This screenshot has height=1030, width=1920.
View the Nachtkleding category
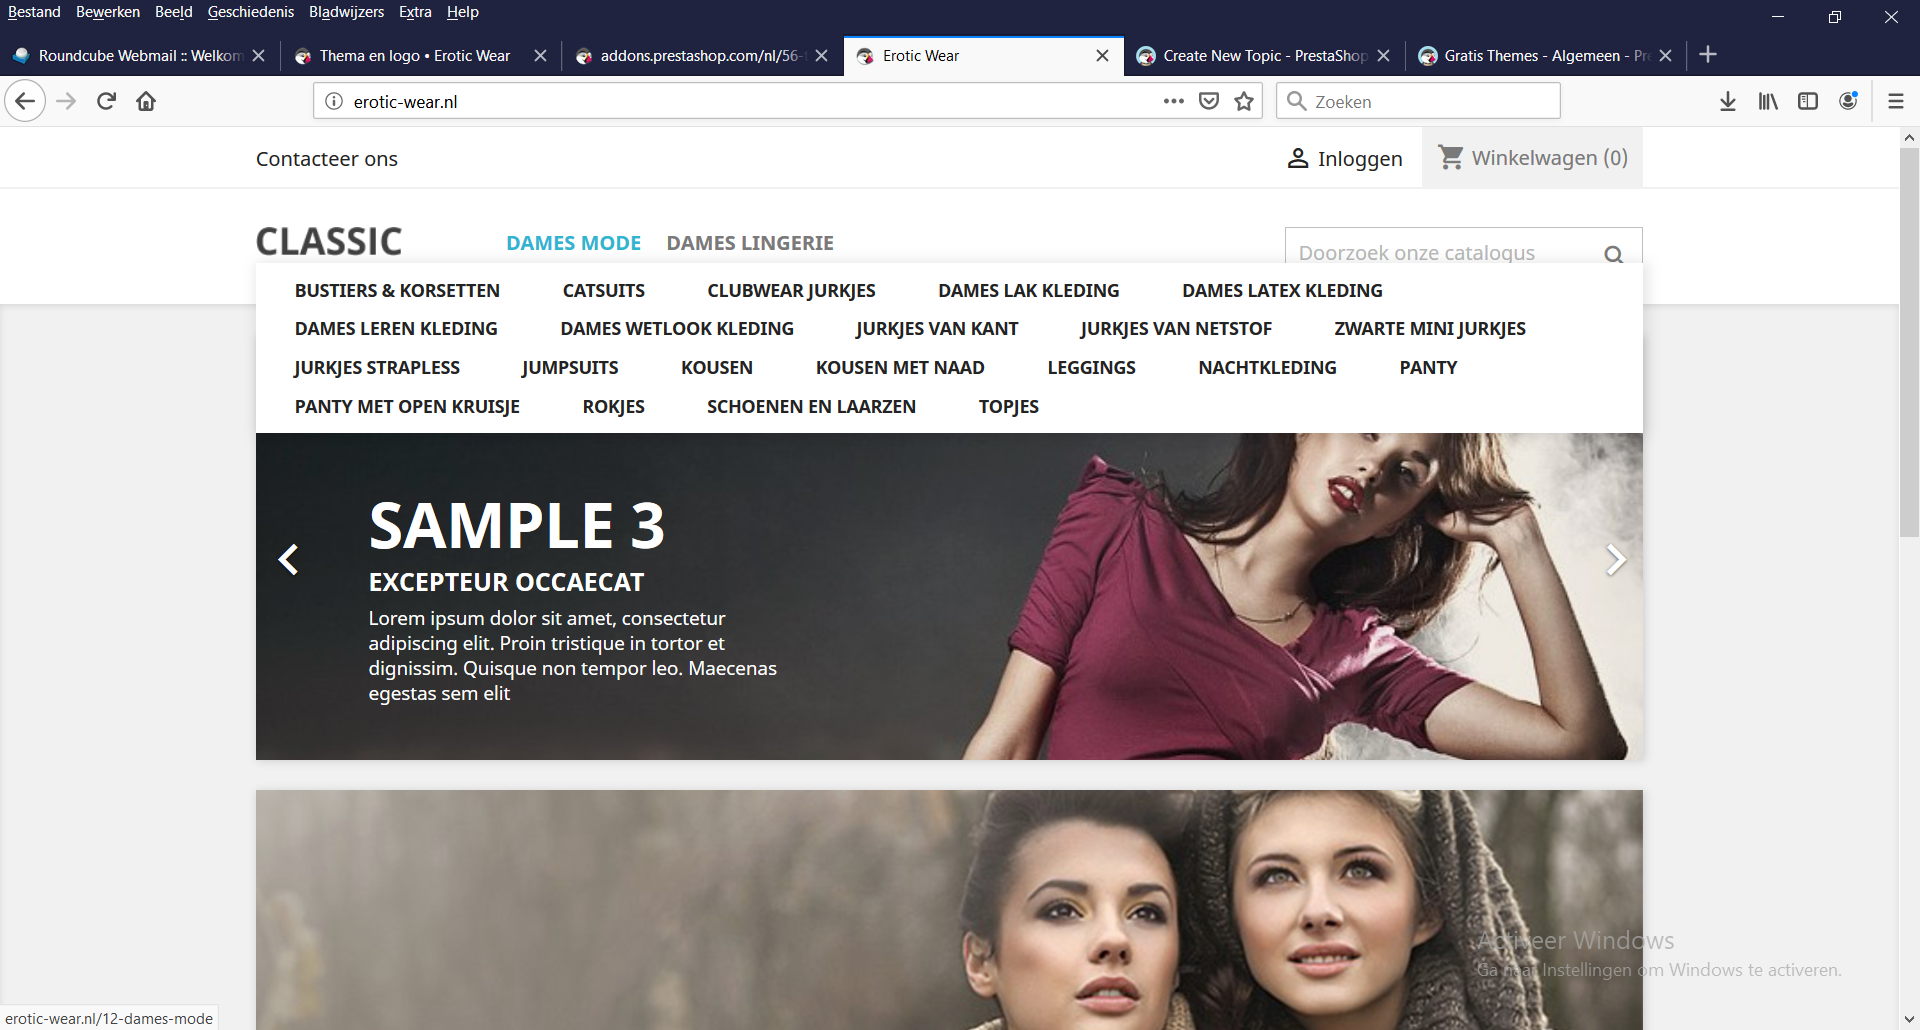coord(1267,368)
